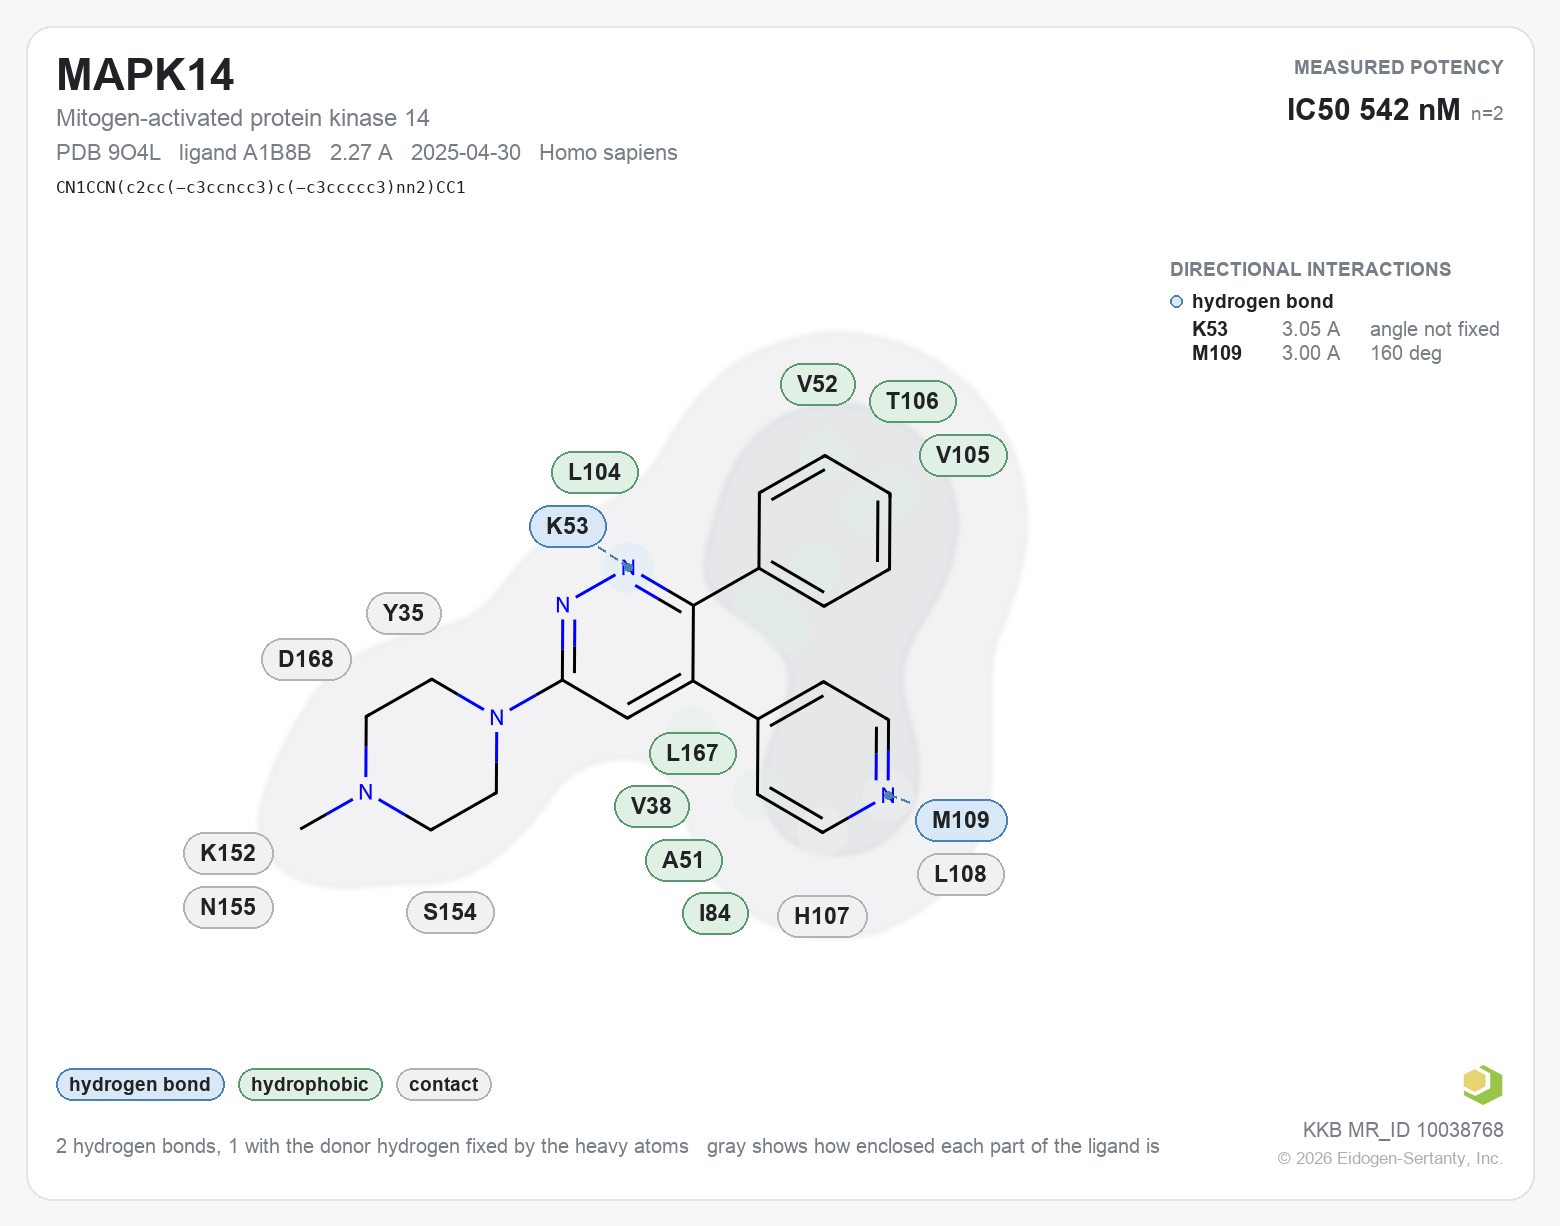Click the ligand A1B8B text
This screenshot has width=1560, height=1226.
point(245,152)
